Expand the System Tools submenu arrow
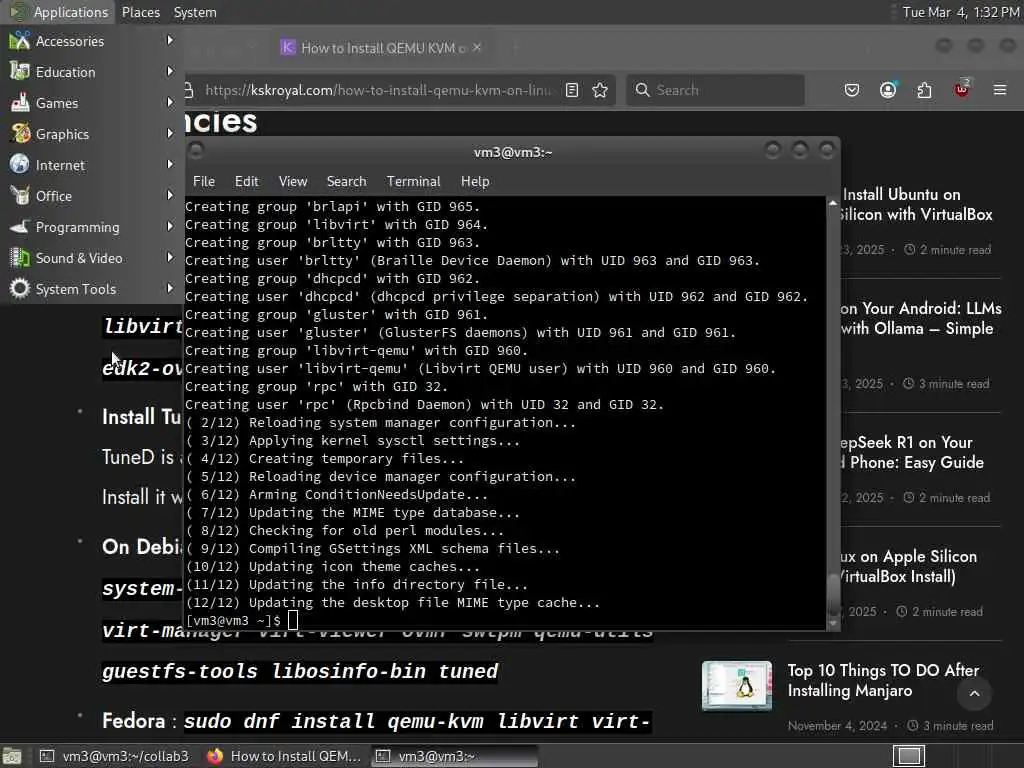 170,287
